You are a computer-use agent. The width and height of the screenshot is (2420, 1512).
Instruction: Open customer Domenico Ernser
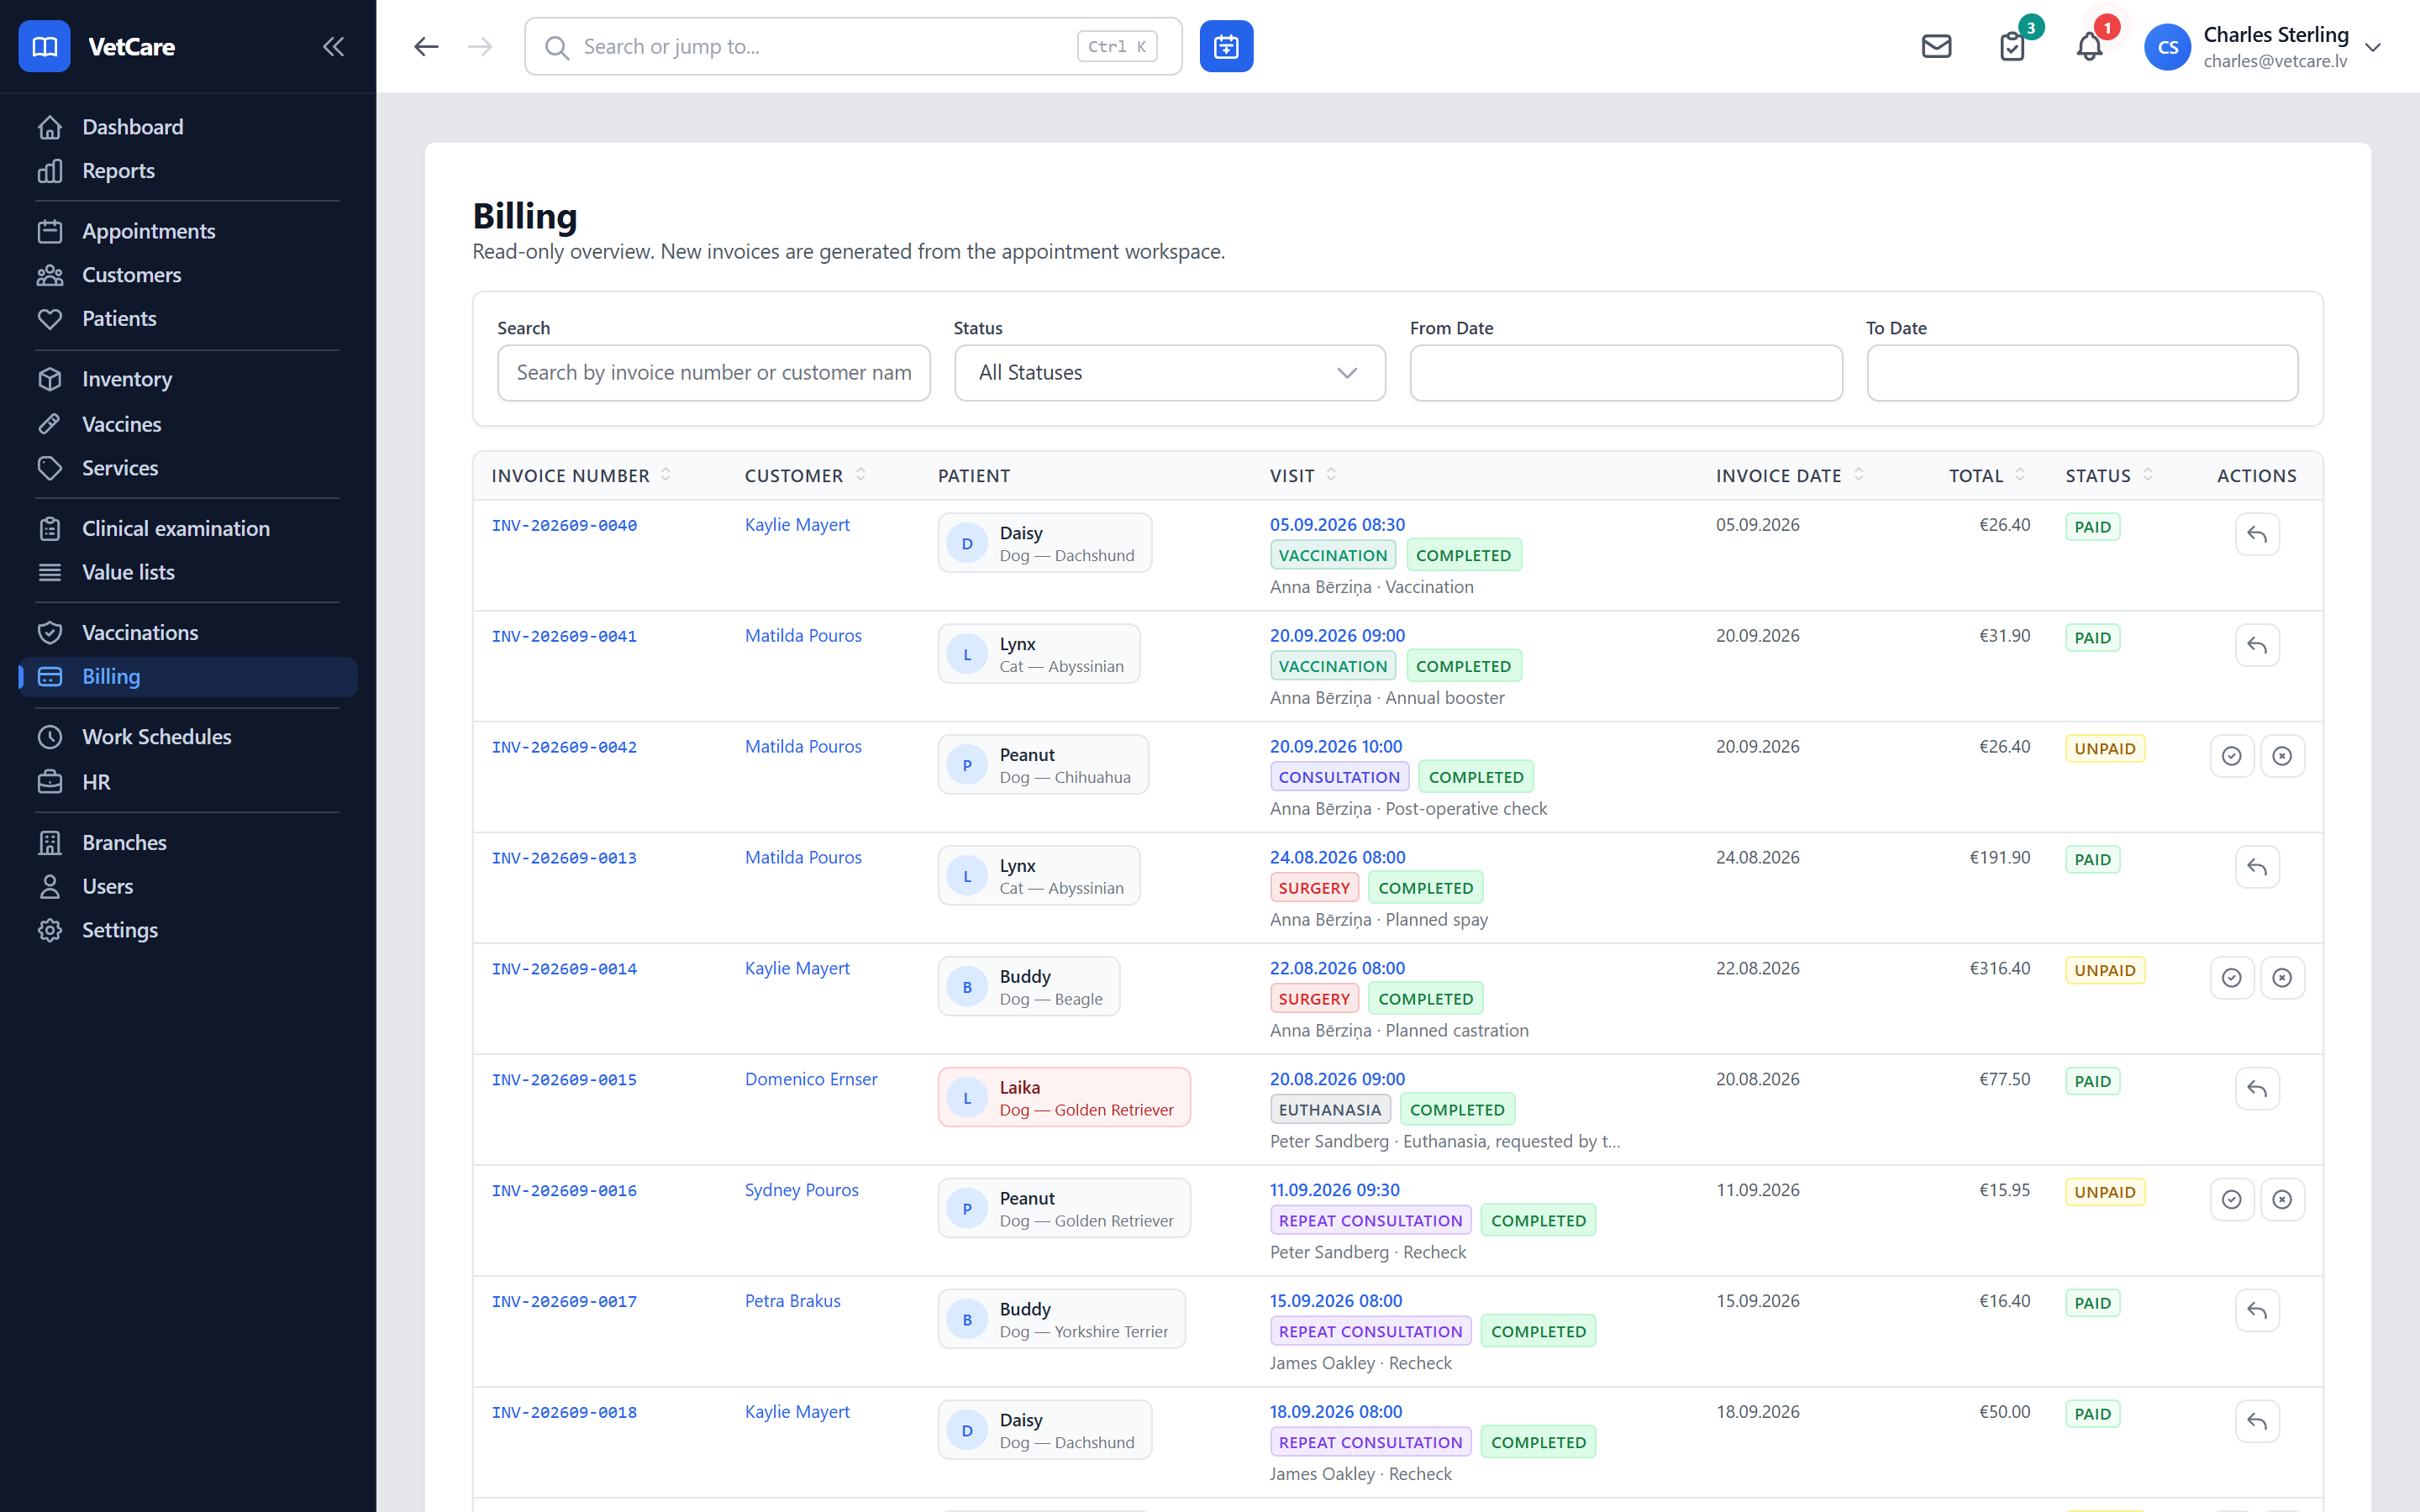click(811, 1079)
